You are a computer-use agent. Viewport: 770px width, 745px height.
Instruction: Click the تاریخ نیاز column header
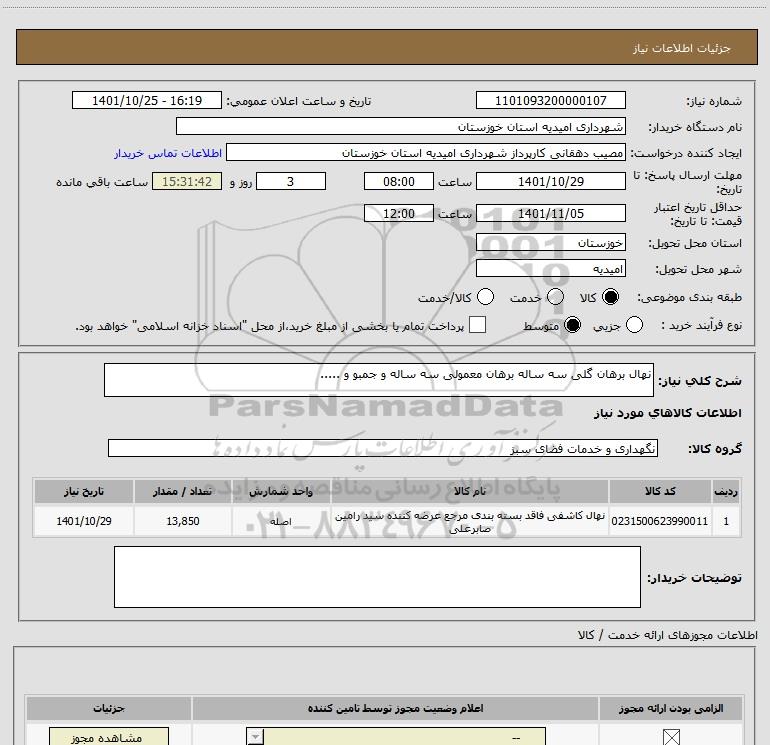84,491
